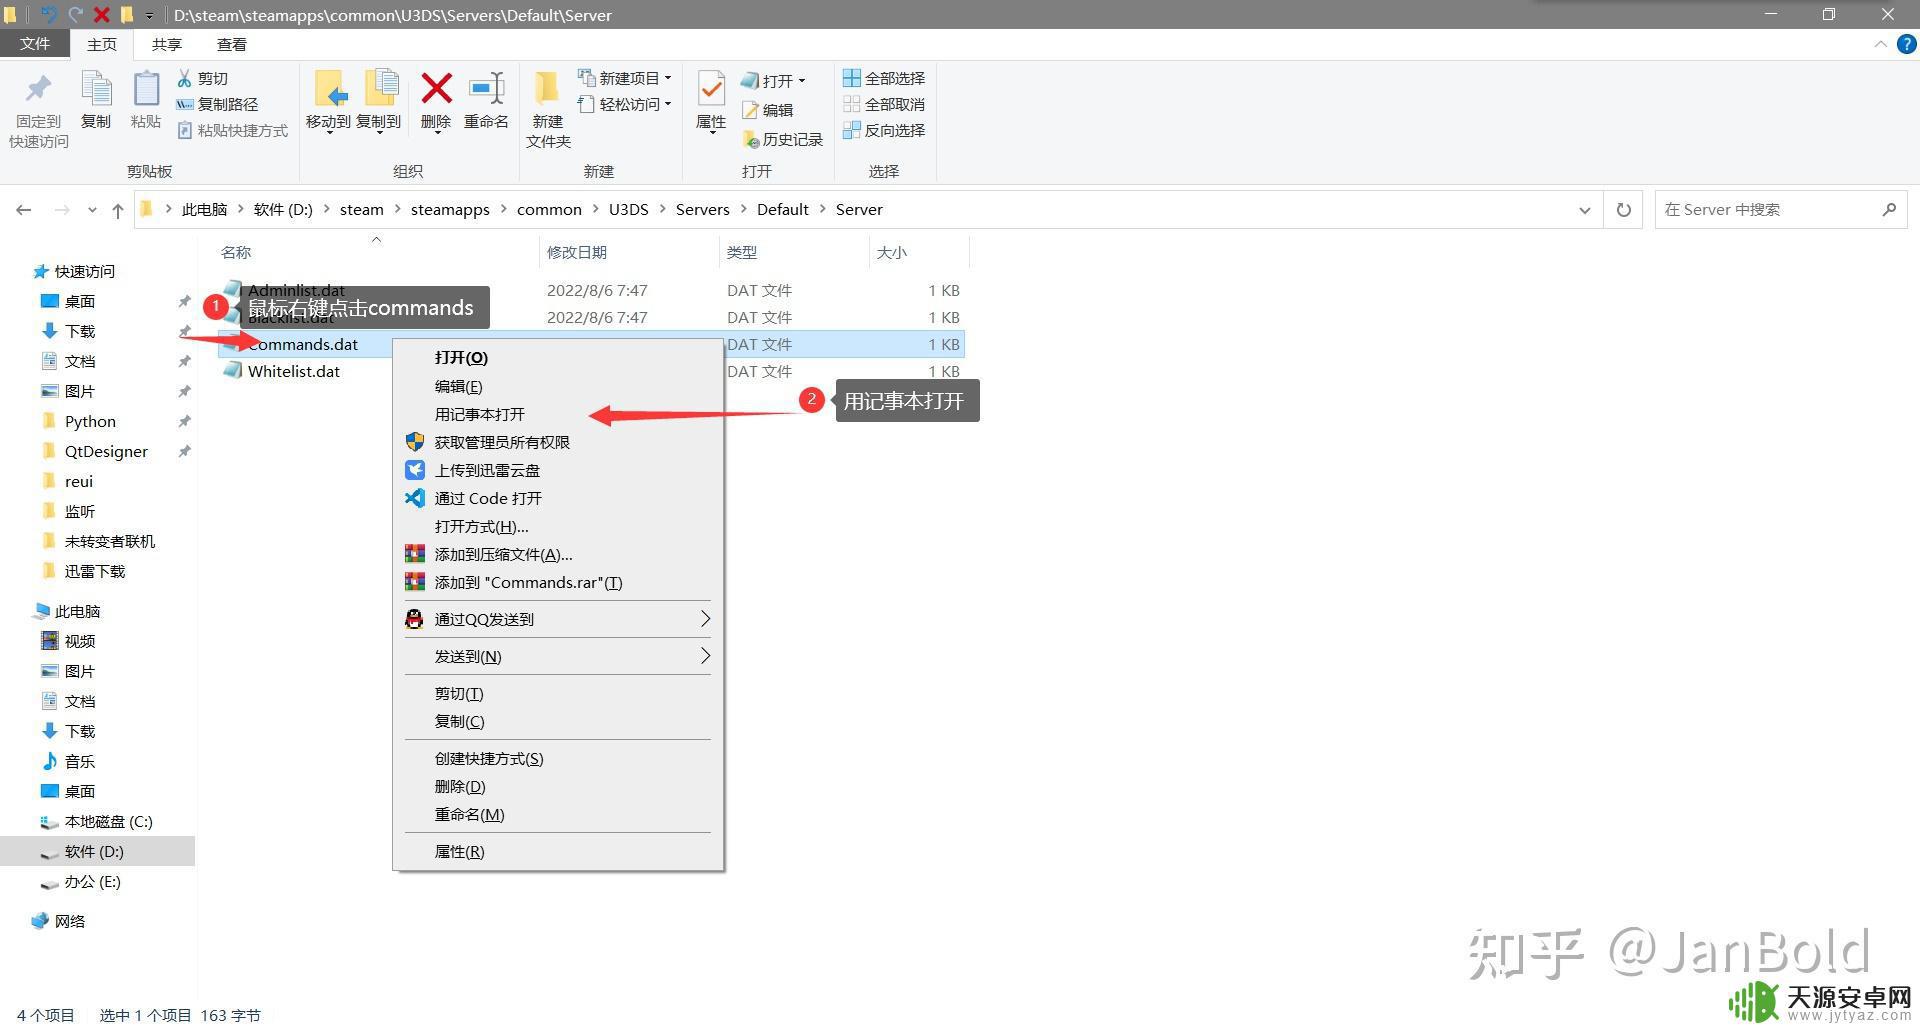Switch to the View (查看) tab
1920x1030 pixels.
click(x=232, y=45)
